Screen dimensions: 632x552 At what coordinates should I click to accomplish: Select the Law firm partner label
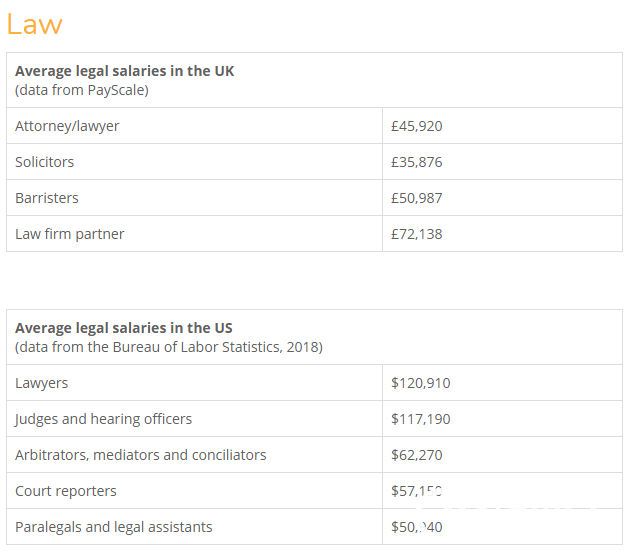pyautogui.click(x=70, y=234)
